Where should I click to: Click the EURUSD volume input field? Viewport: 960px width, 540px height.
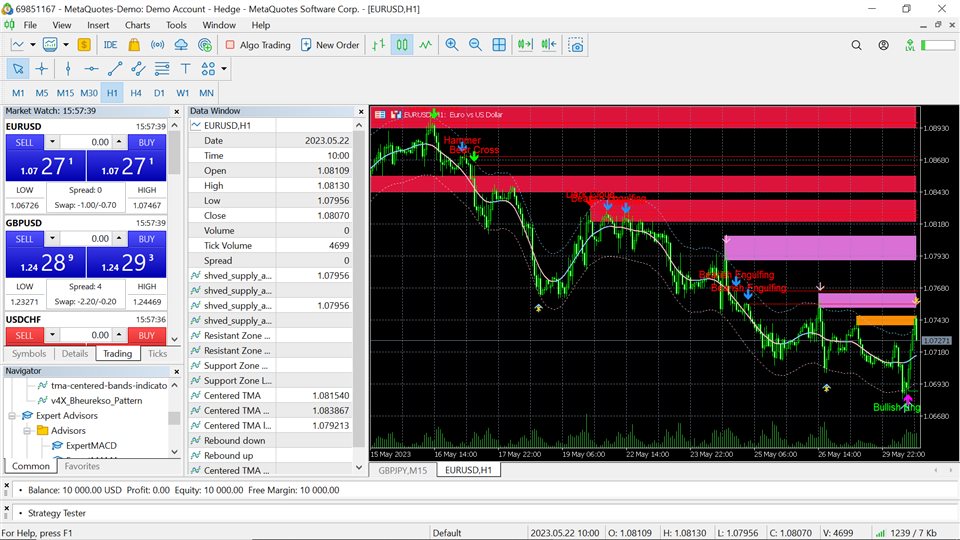pos(86,142)
